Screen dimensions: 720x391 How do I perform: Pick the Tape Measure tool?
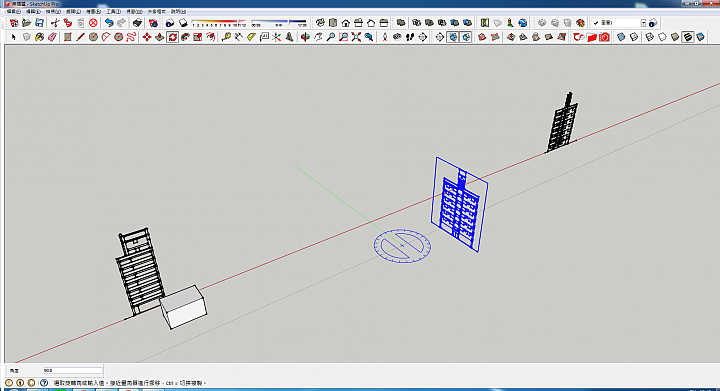click(226, 37)
